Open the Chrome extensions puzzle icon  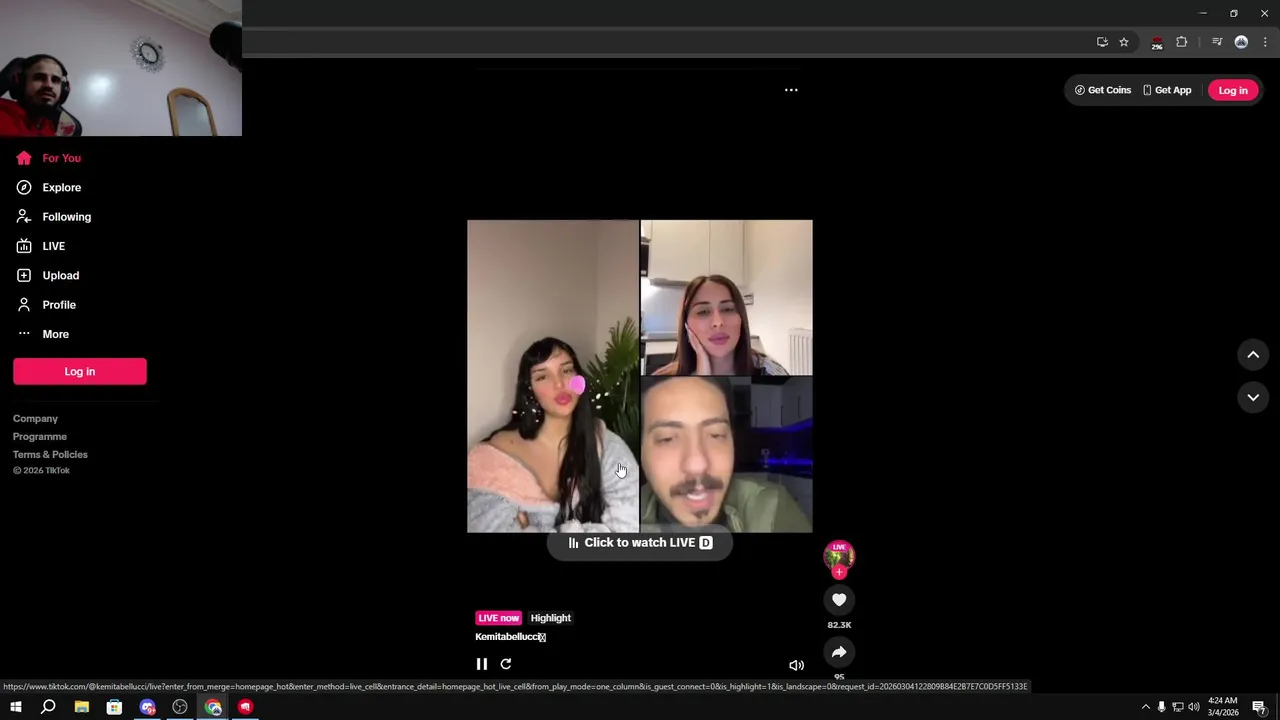1182,42
